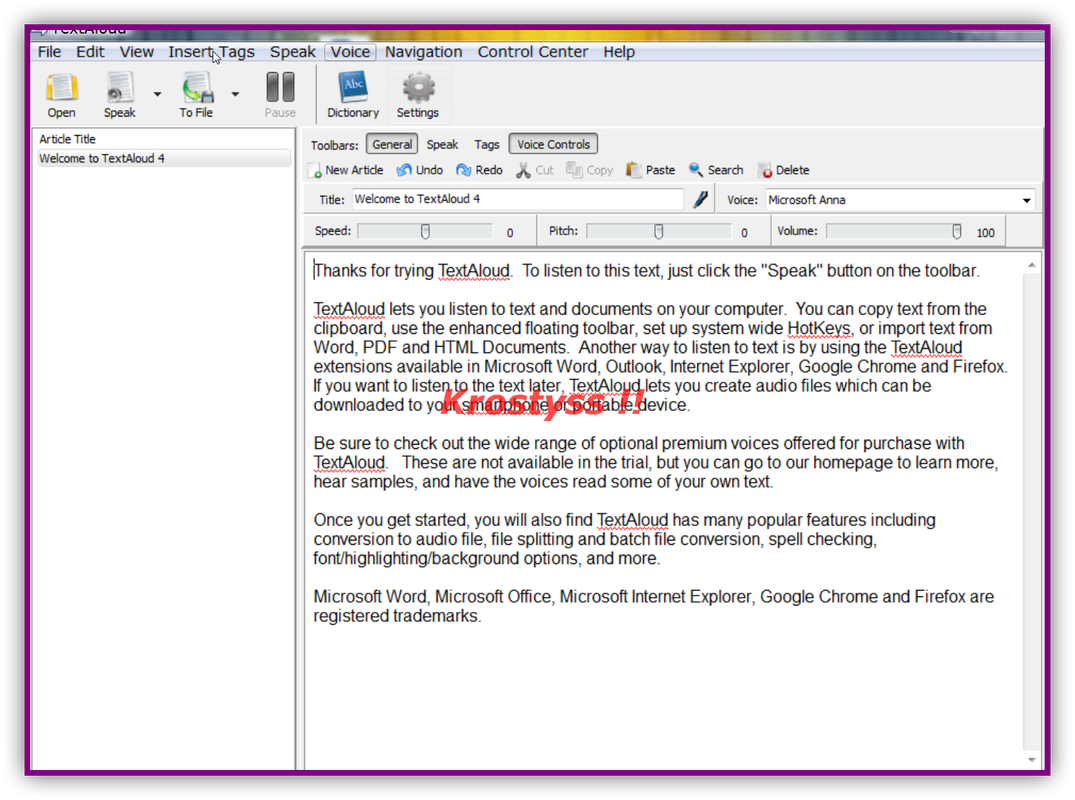Open the Edit menu
Viewport: 1075px width, 800px height.
pos(90,52)
